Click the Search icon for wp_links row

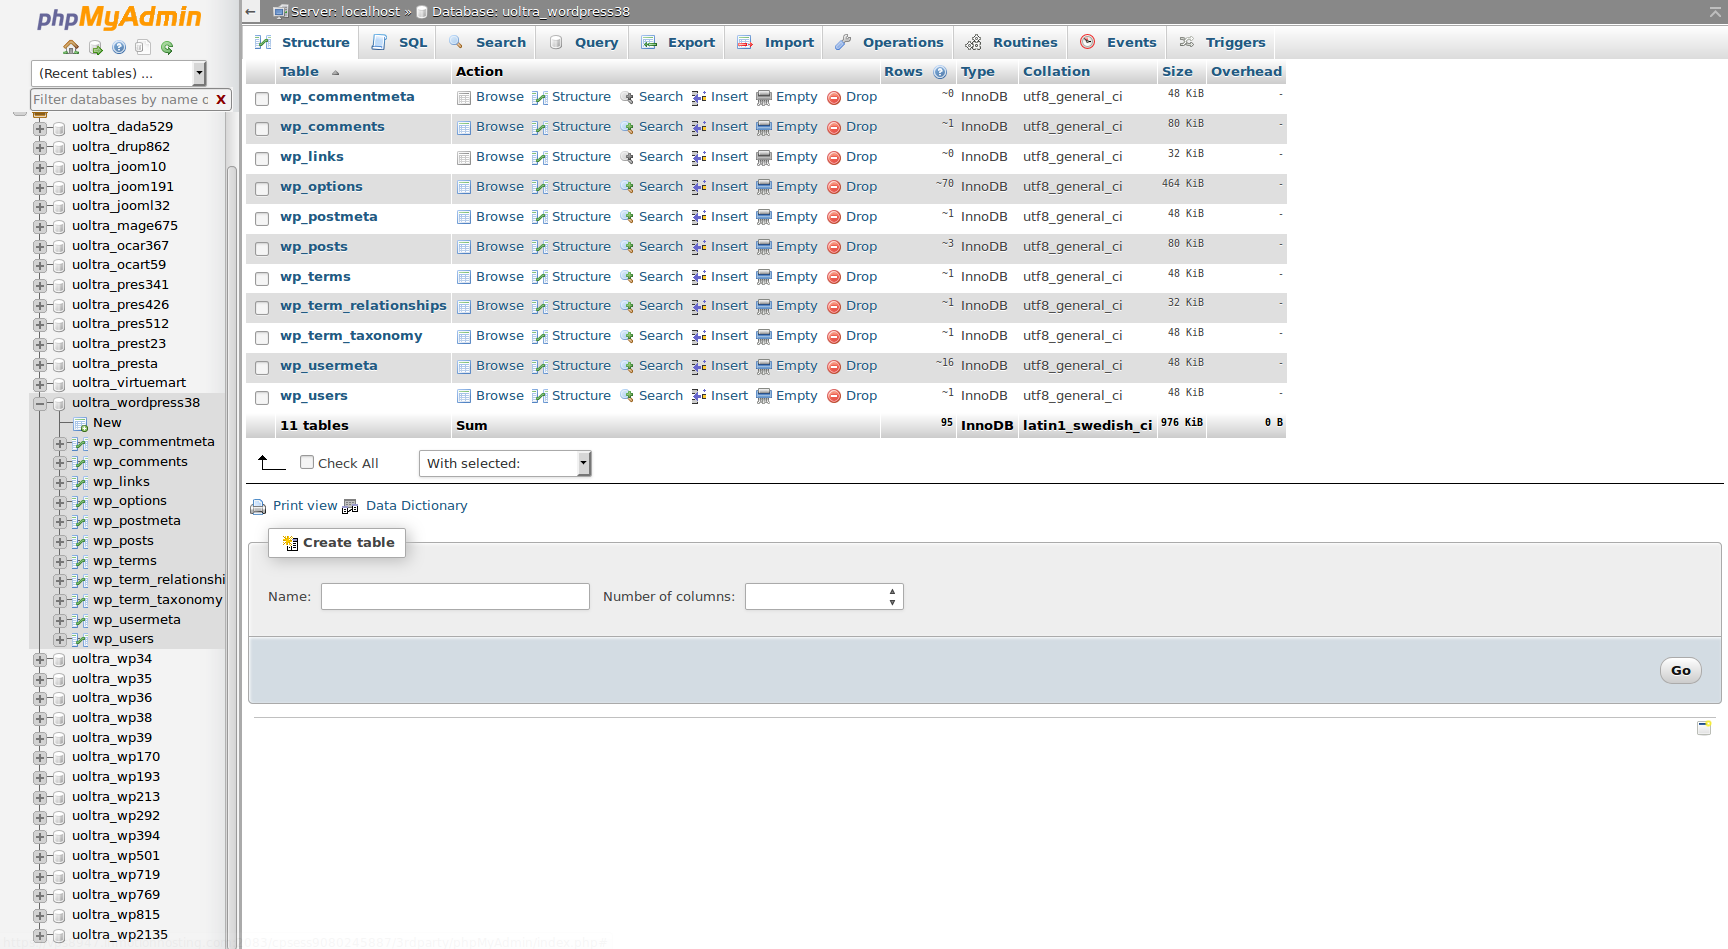(x=627, y=157)
